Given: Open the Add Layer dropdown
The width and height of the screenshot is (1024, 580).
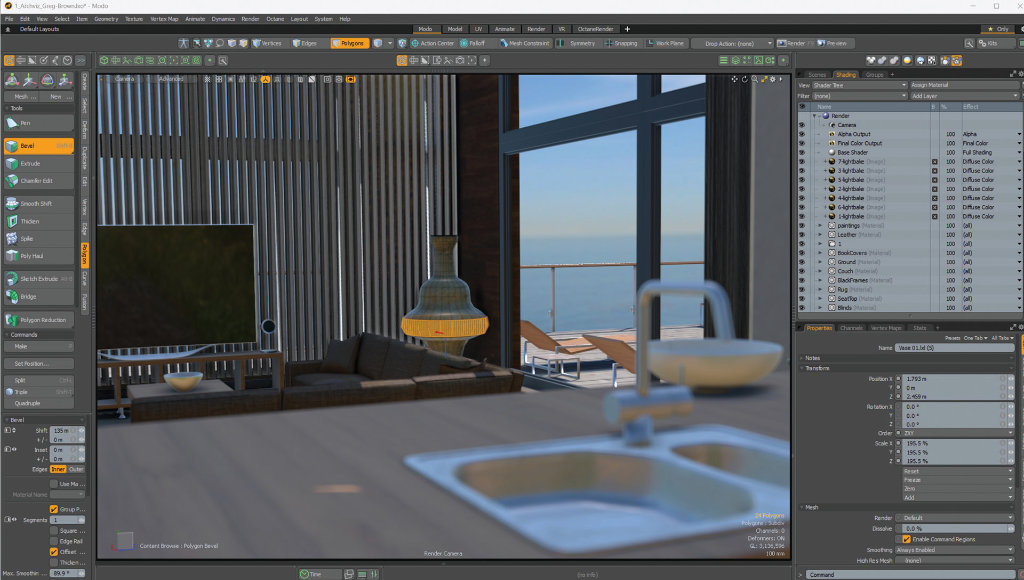Looking at the screenshot, I should pyautogui.click(x=965, y=96).
